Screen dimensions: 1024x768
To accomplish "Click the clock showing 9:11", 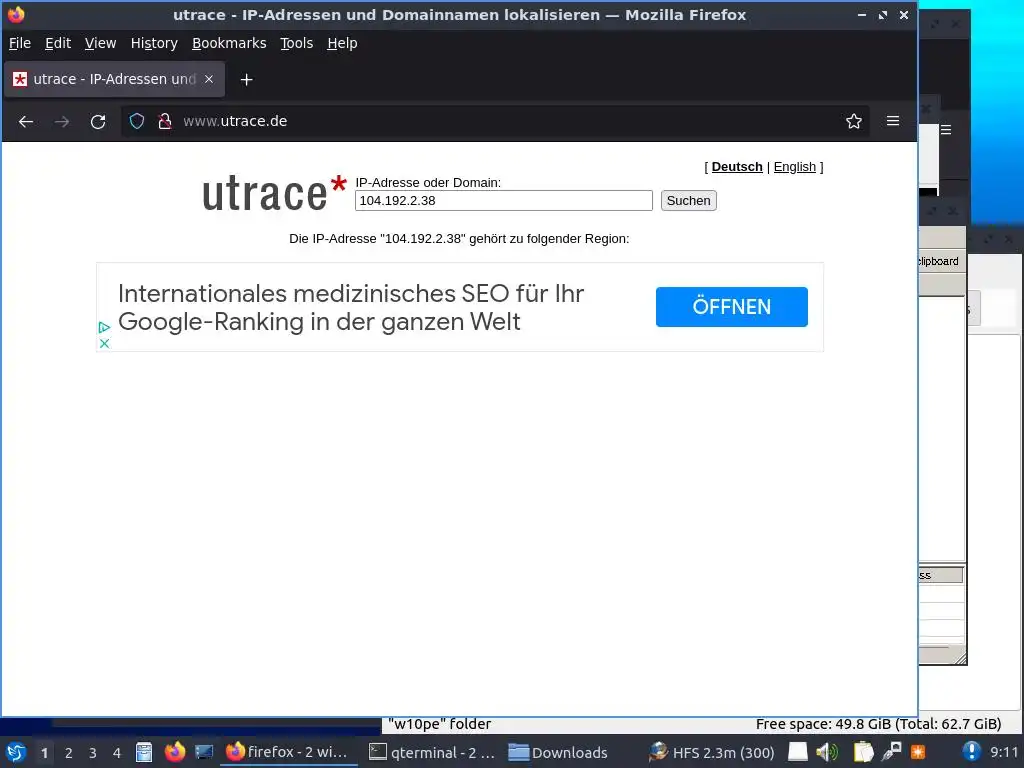I will coord(1004,752).
